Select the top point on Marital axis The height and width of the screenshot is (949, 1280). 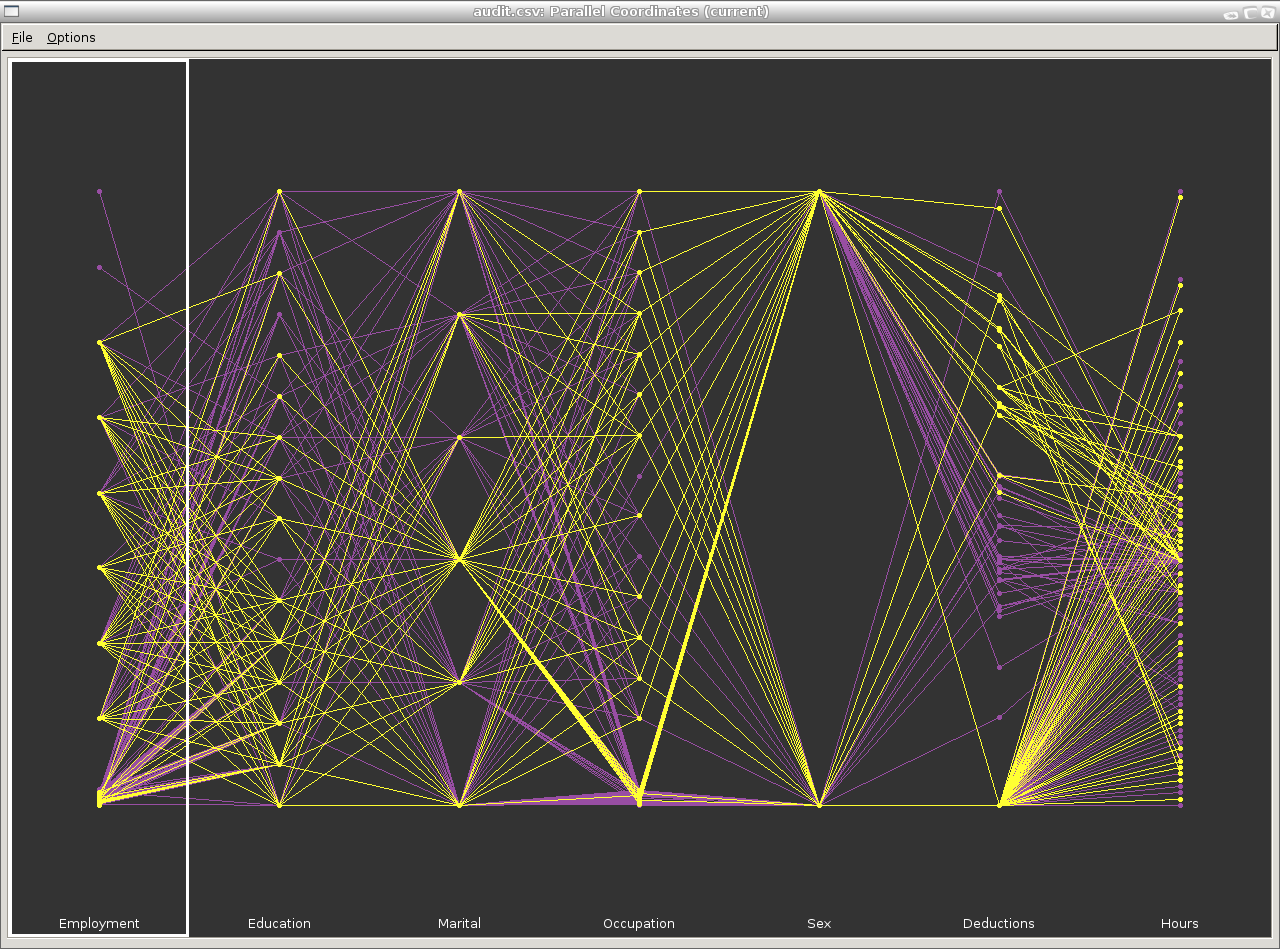[459, 191]
